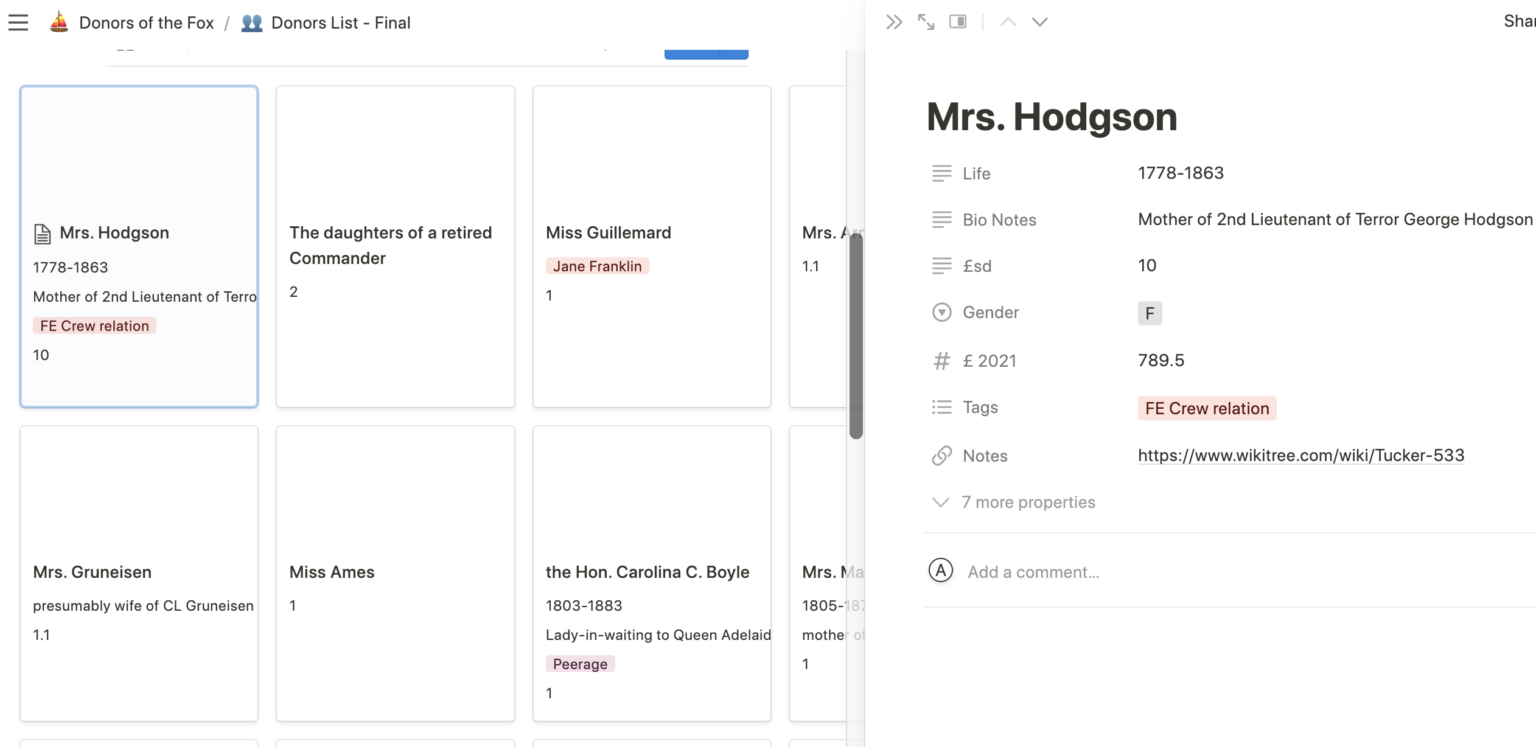The height and width of the screenshot is (747, 1536).
Task: Open the Gender value F dropdown
Action: [1149, 314]
